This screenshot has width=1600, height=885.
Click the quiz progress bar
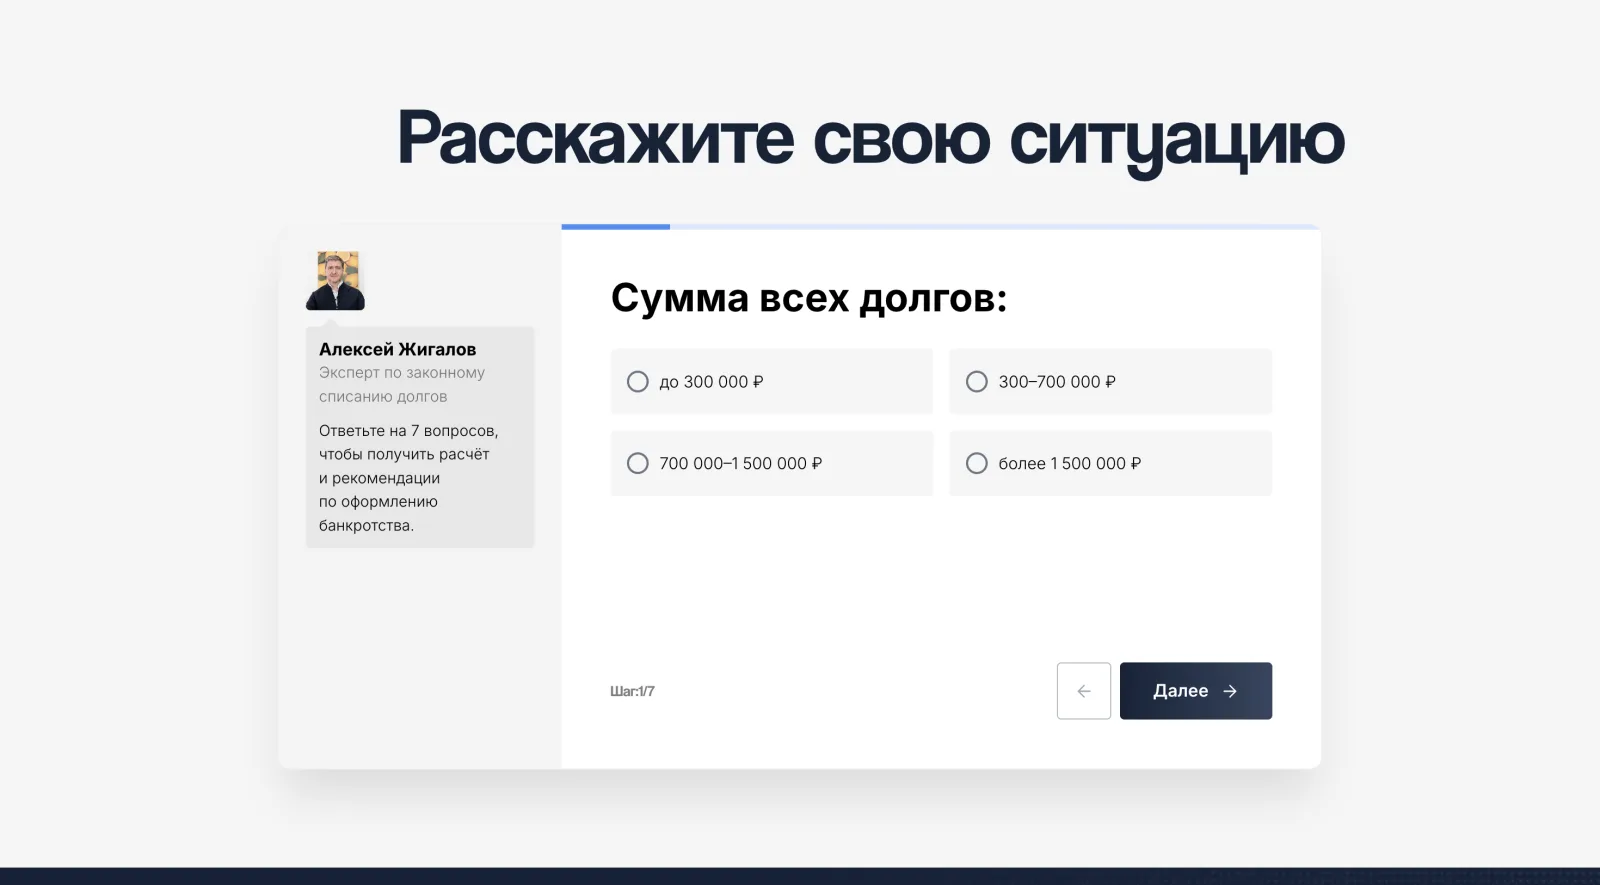[x=941, y=227]
